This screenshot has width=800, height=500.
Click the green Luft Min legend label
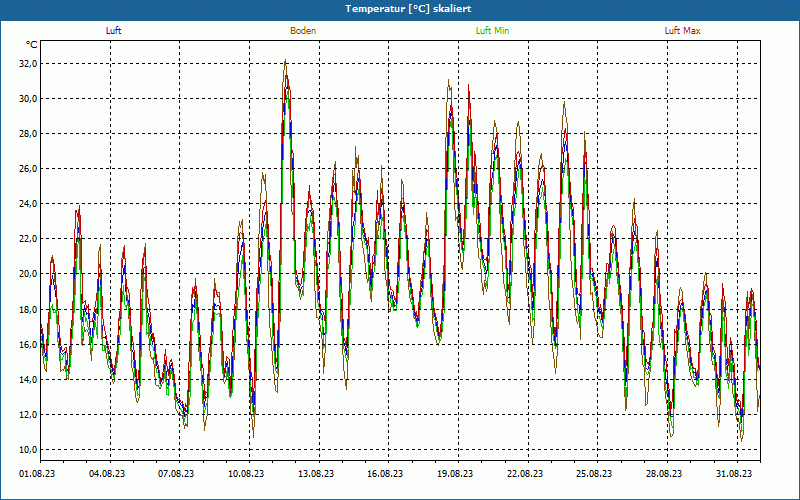tap(492, 31)
